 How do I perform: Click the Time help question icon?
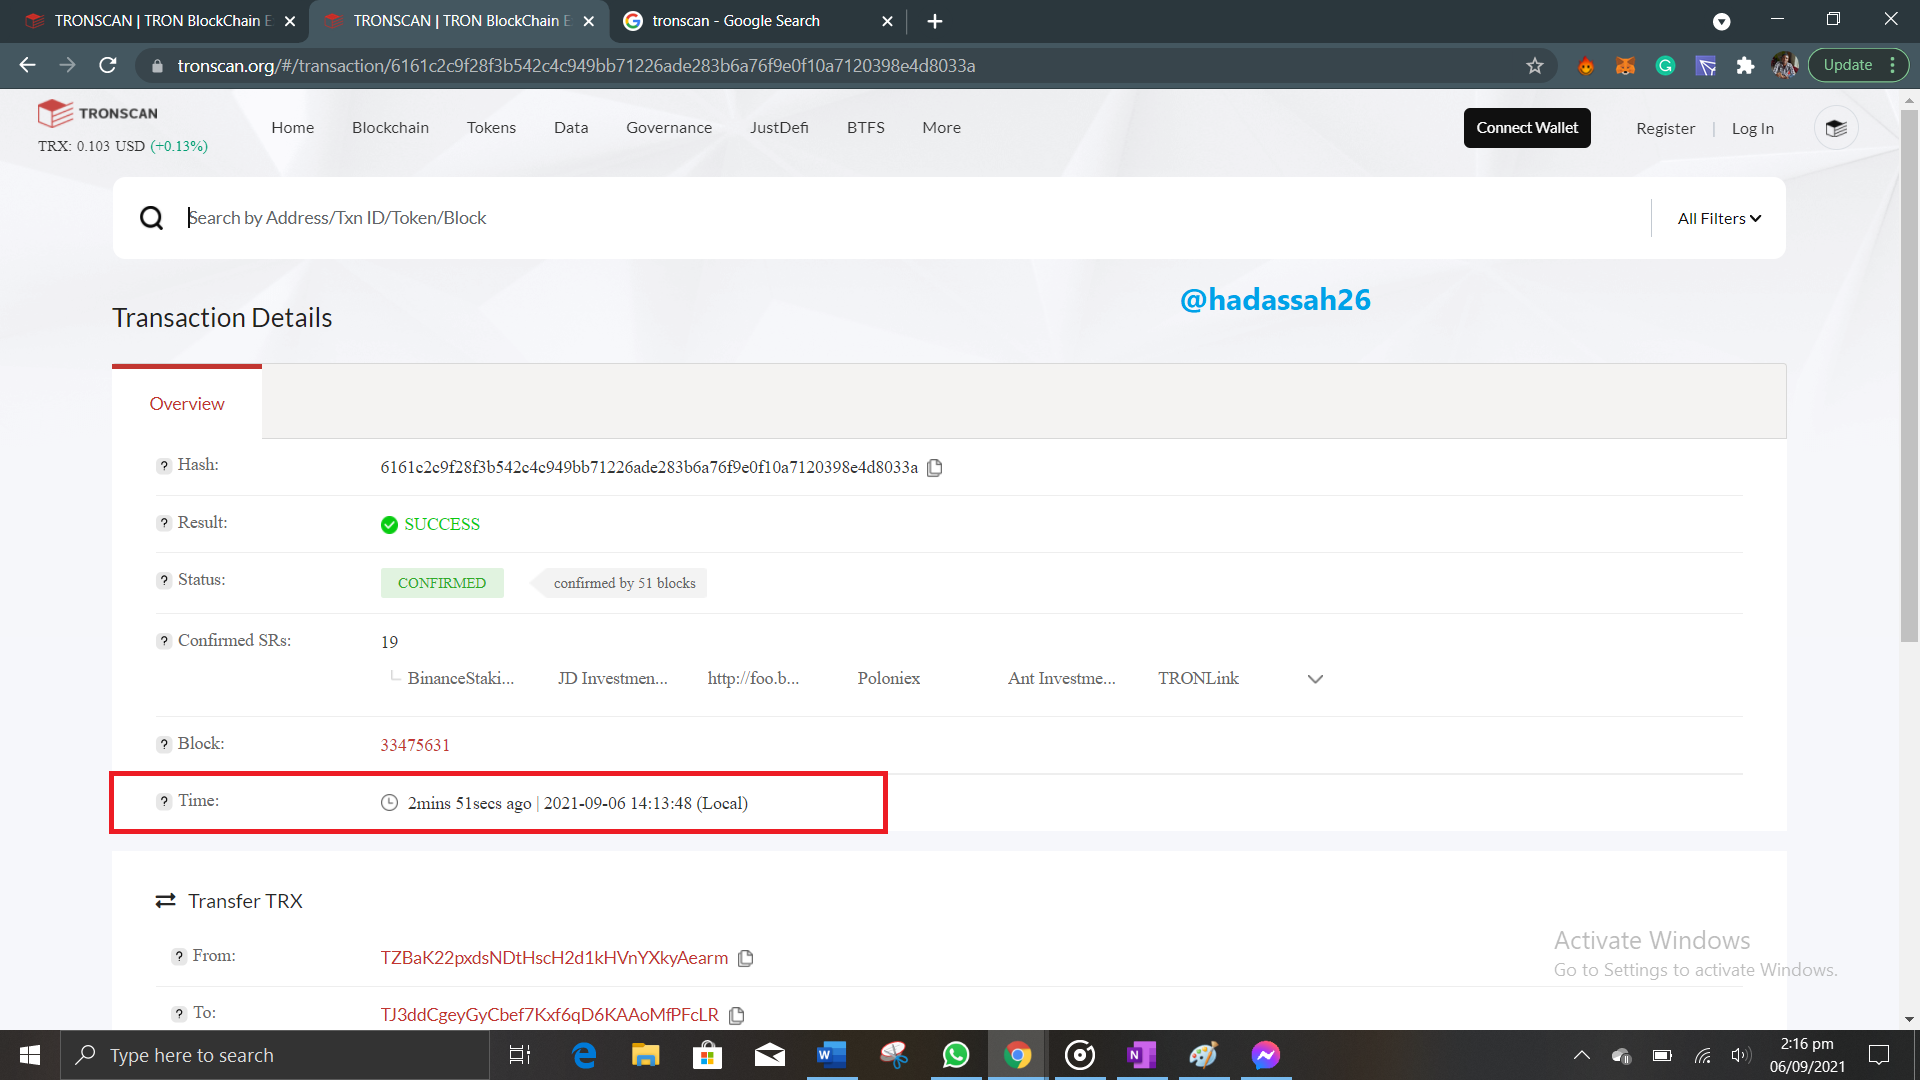point(164,801)
